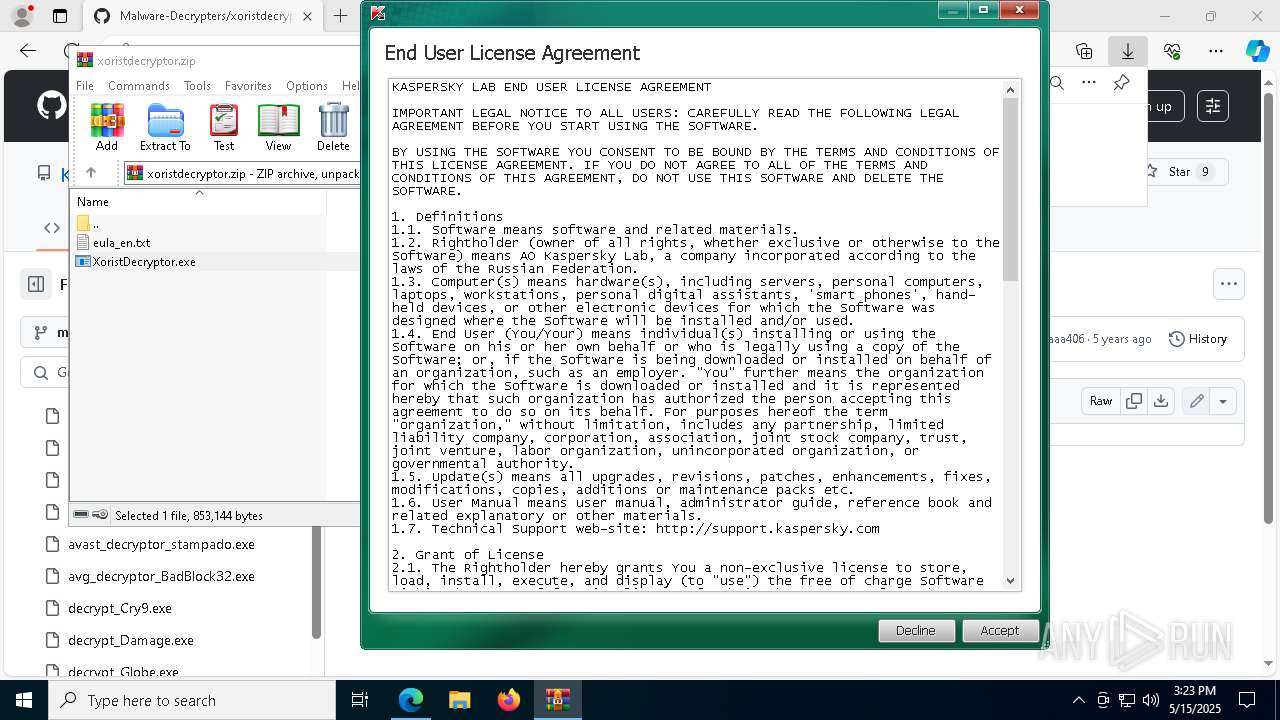Open WinRAR Commands menu
Screen dimensions: 1280x720
[x=139, y=86]
